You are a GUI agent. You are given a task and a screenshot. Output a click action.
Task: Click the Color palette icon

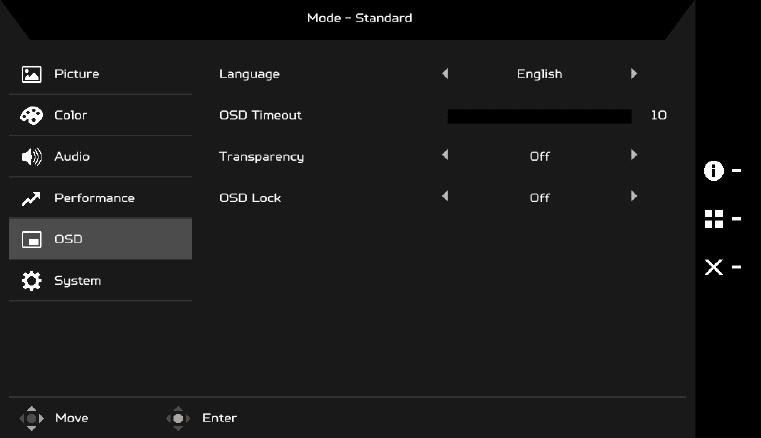(31, 116)
